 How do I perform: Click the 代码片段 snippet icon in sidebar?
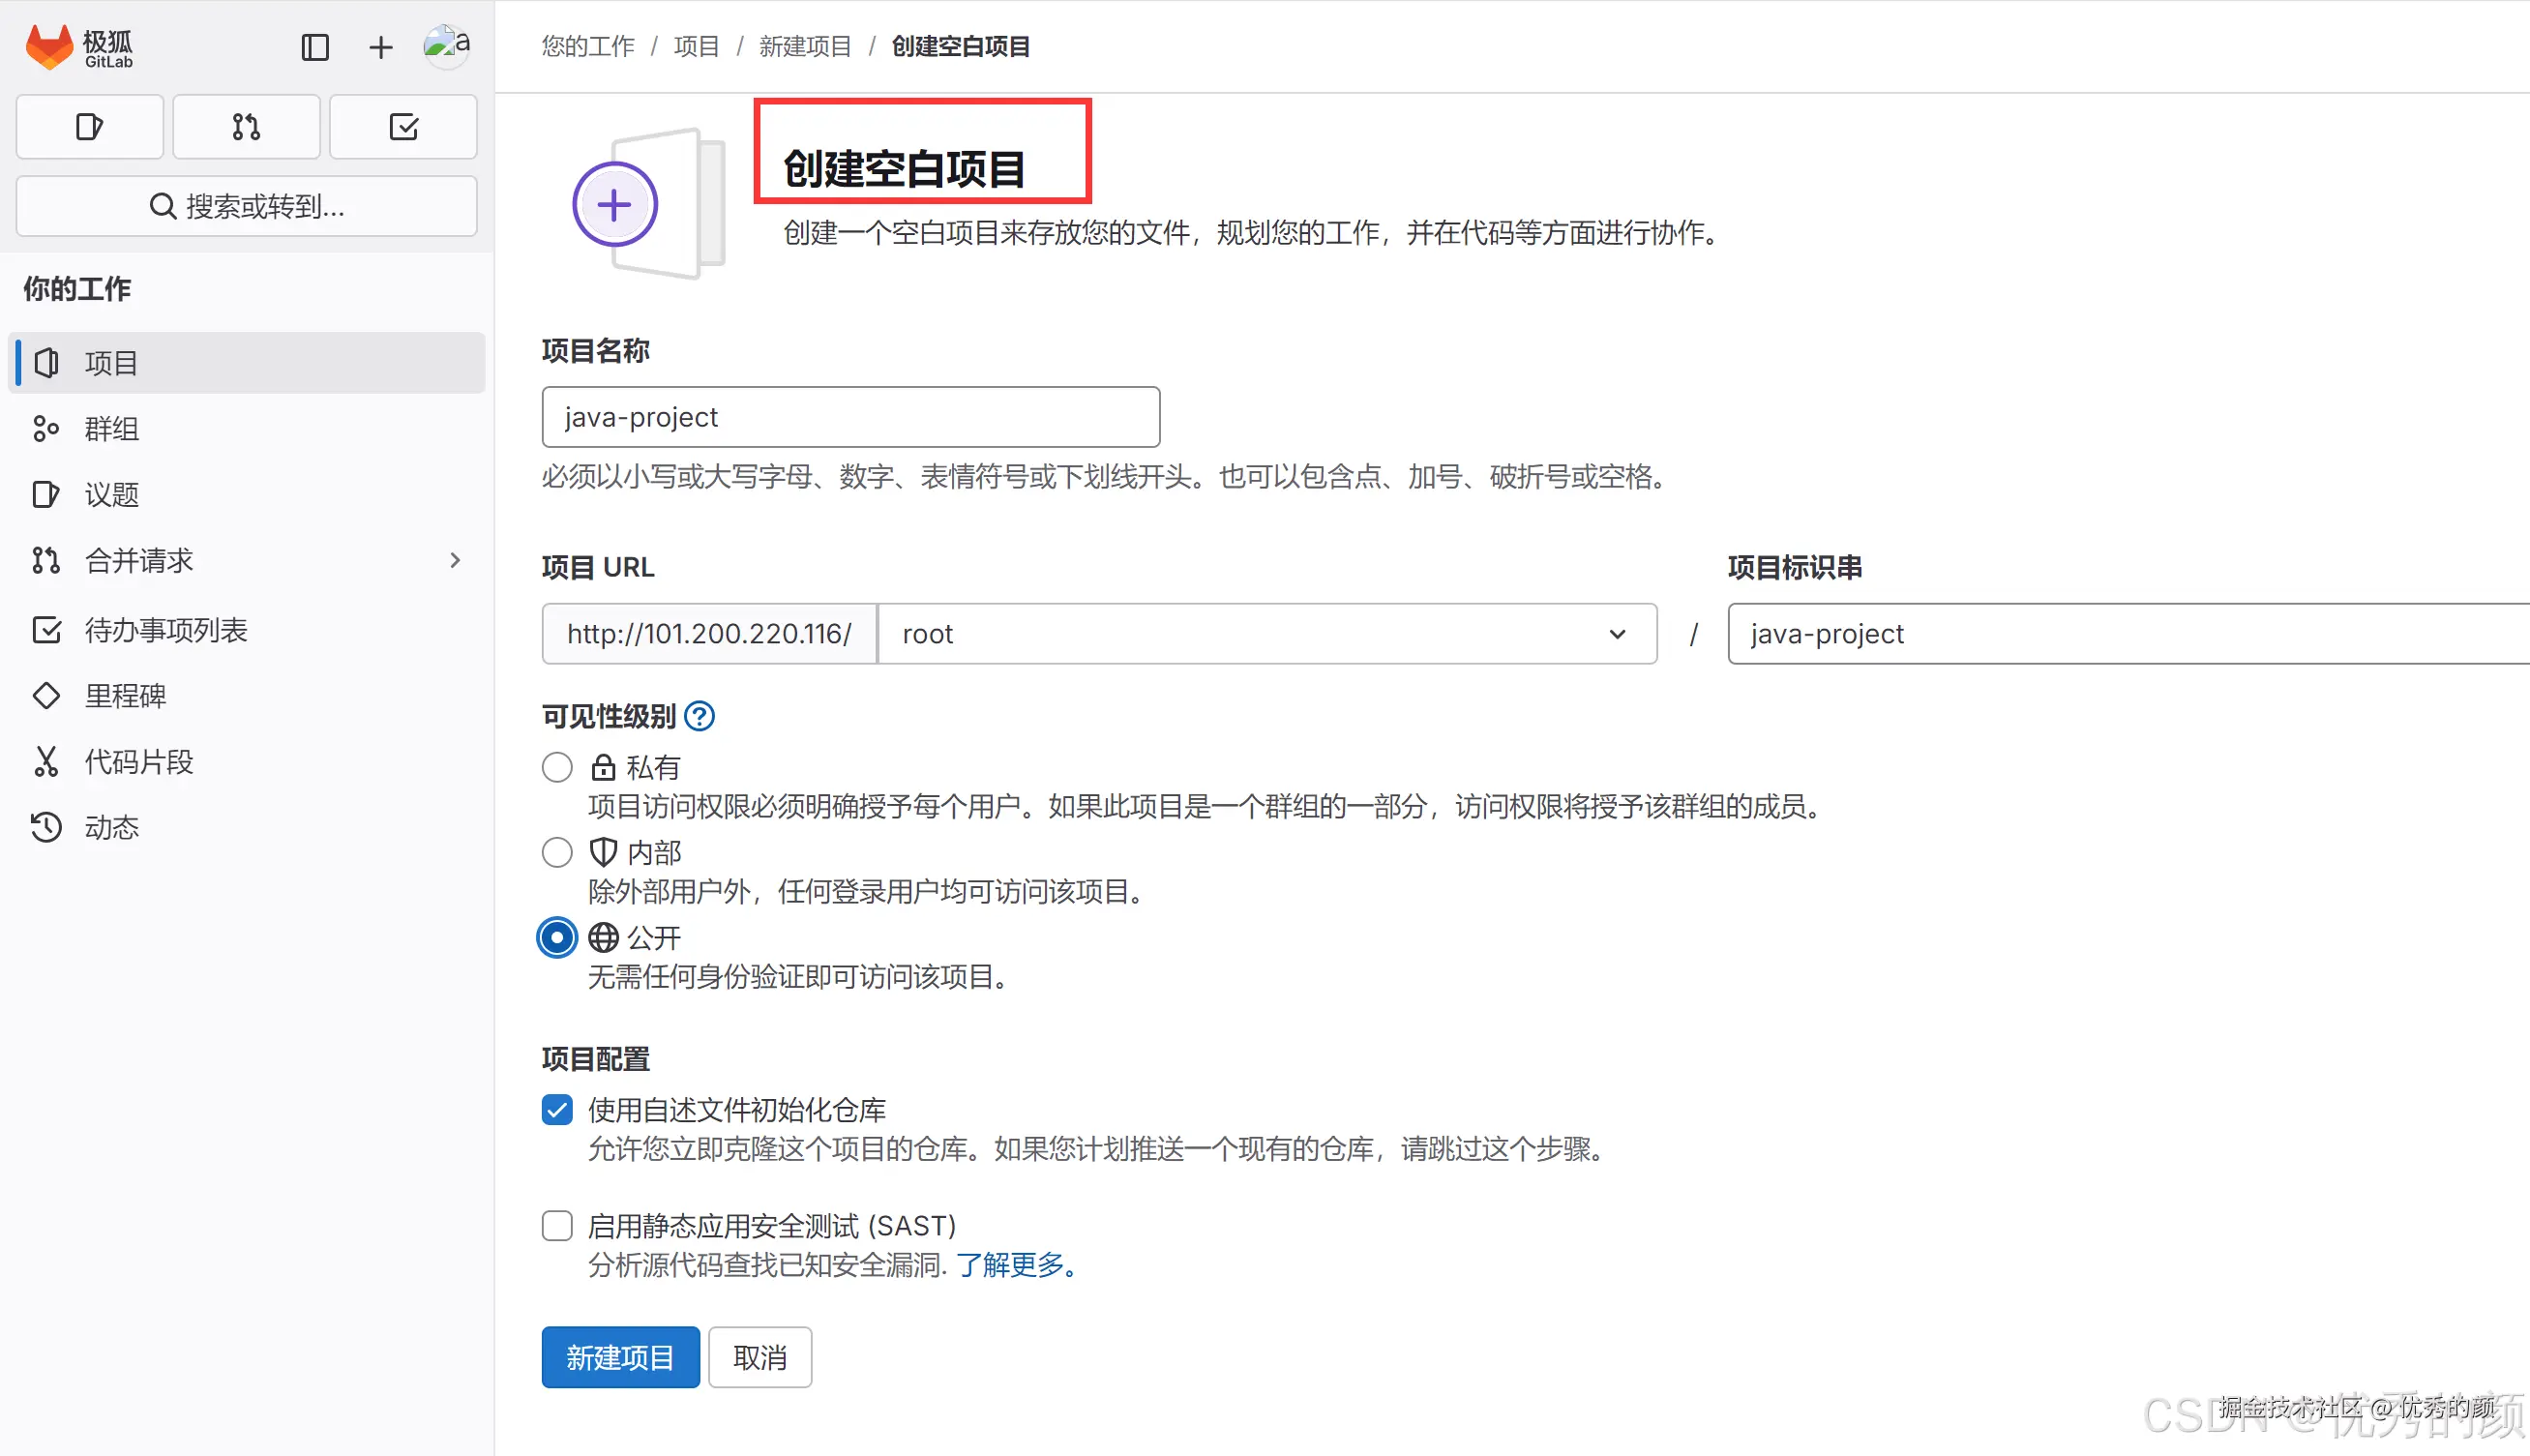click(46, 761)
